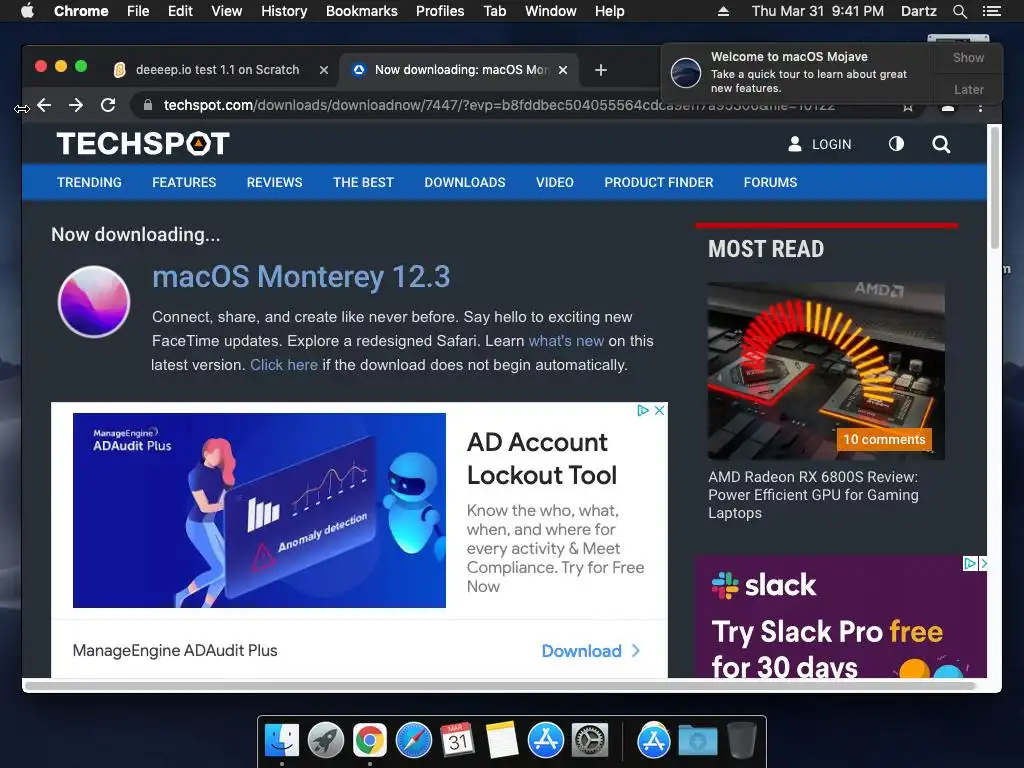Click the 10 comments badge
The image size is (1024, 768).
tap(884, 440)
